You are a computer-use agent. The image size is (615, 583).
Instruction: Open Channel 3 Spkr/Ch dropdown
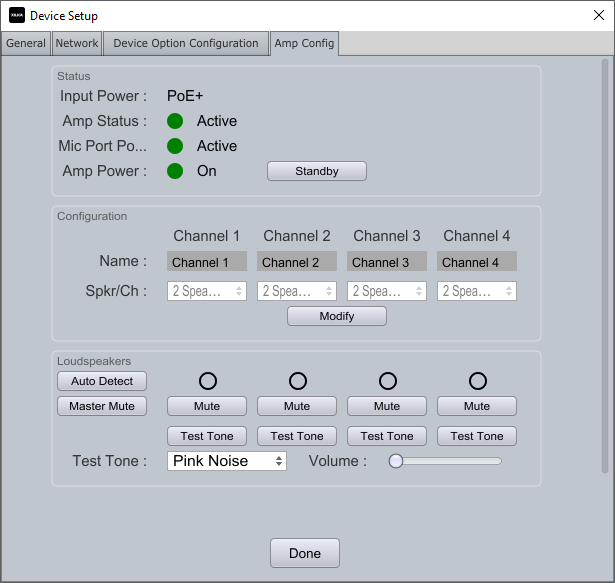click(387, 291)
